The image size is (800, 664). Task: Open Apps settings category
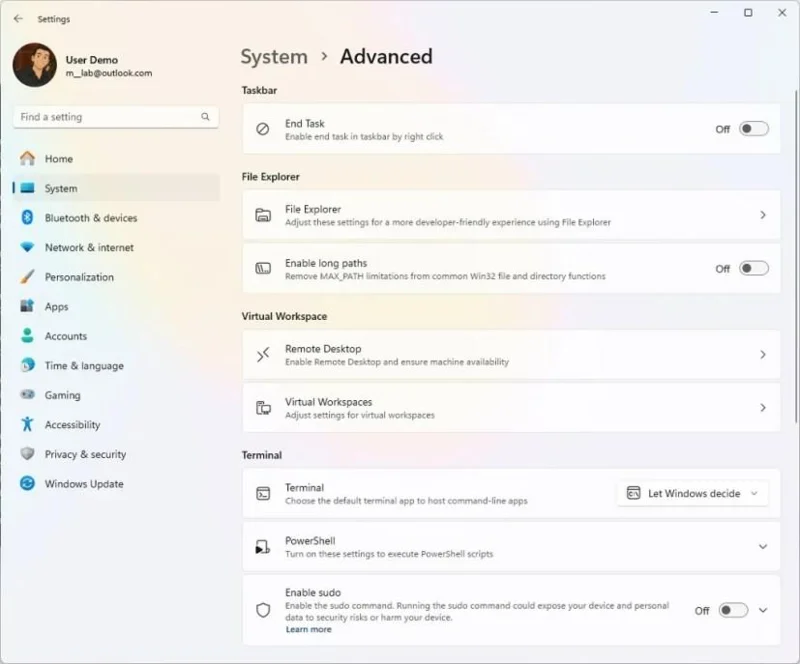tap(116, 306)
